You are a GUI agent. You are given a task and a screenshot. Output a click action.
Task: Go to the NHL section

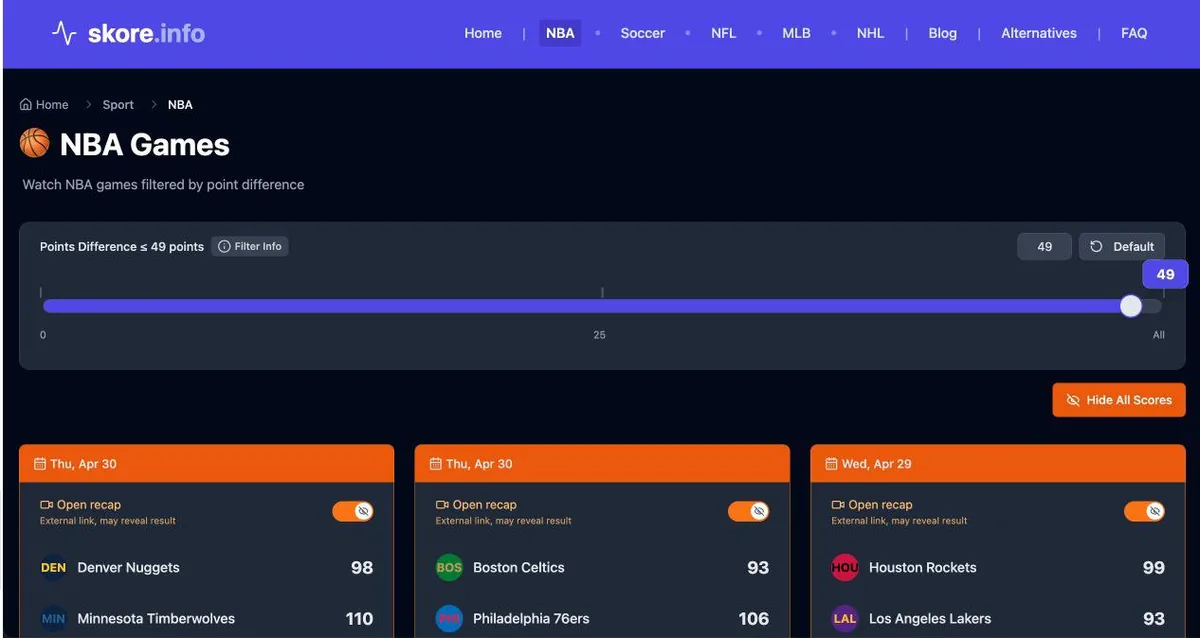(870, 33)
